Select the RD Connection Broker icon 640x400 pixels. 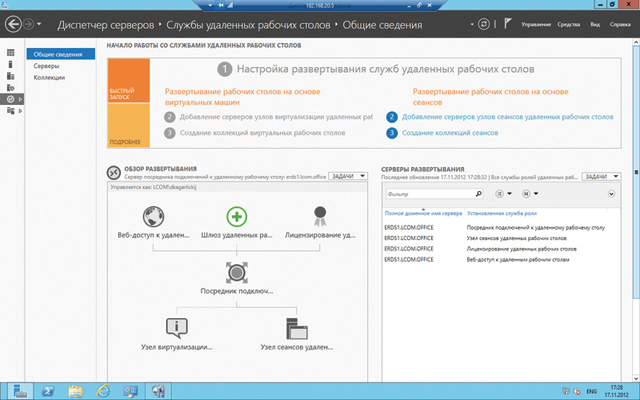[236, 272]
